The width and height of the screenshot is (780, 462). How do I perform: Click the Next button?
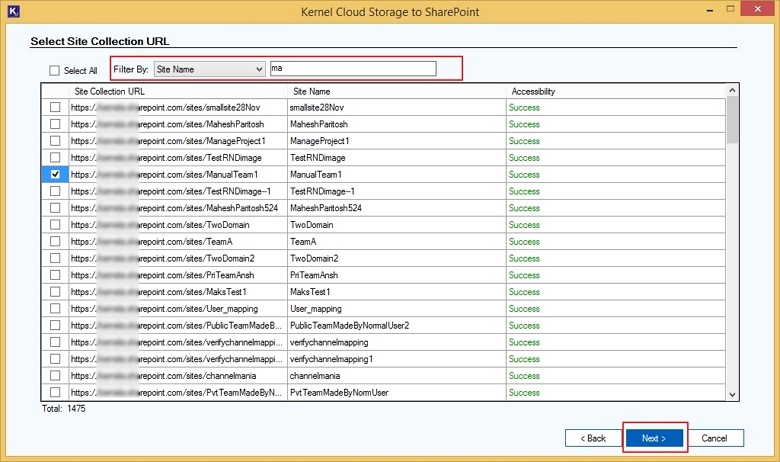(654, 438)
